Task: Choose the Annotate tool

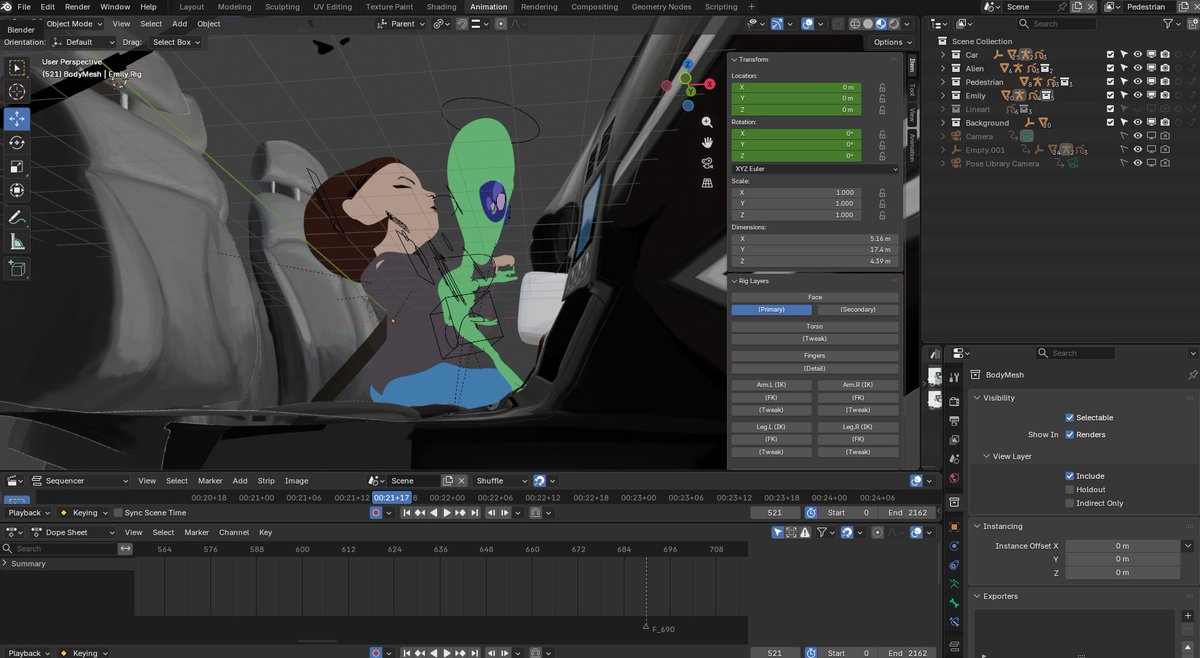Action: point(17,217)
